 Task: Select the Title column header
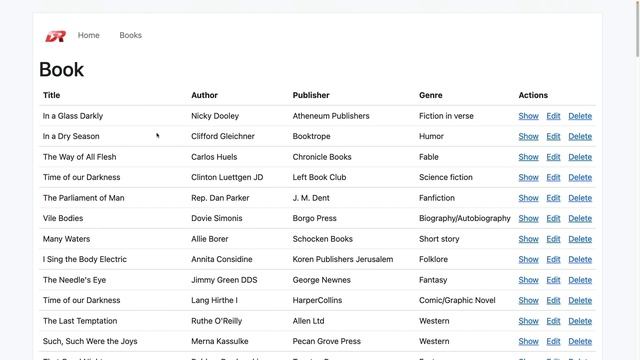(51, 95)
